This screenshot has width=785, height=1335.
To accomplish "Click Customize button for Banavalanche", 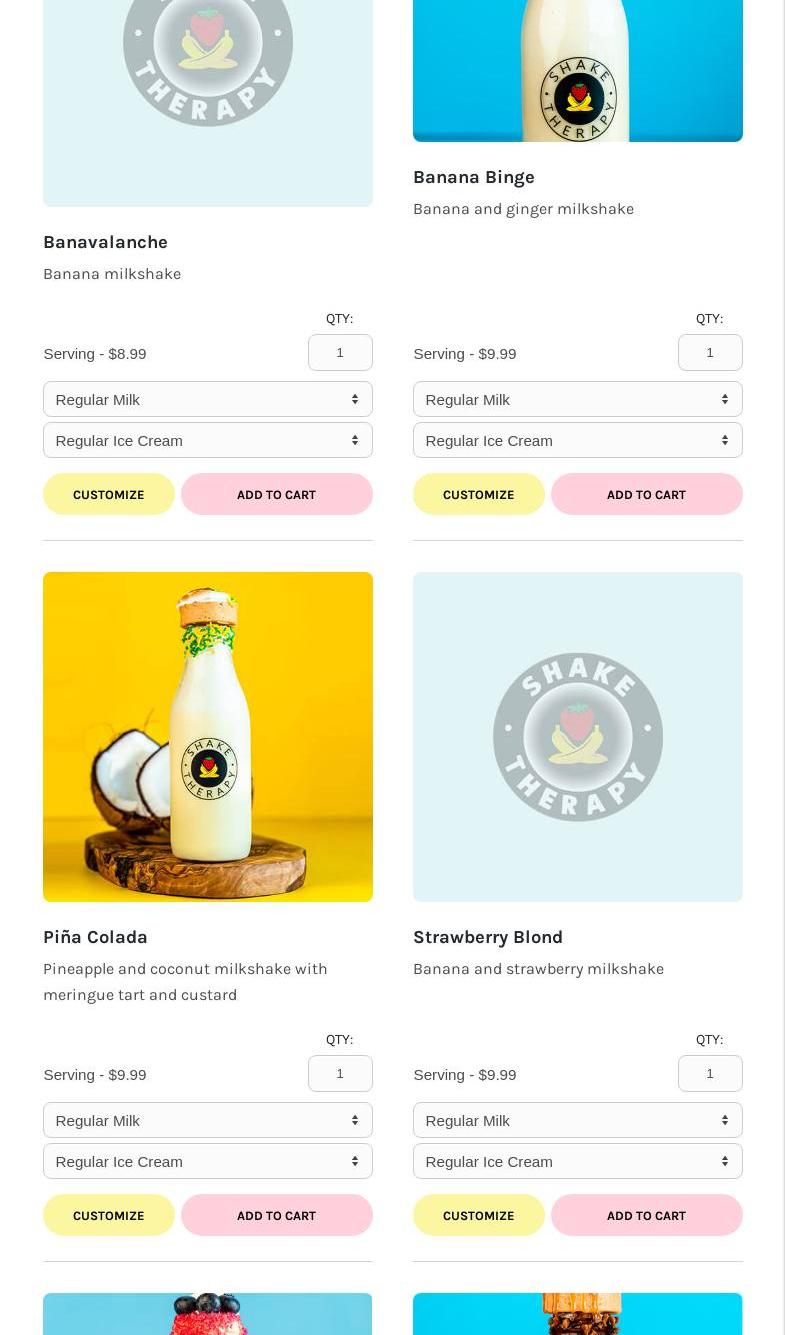I will 109,494.
